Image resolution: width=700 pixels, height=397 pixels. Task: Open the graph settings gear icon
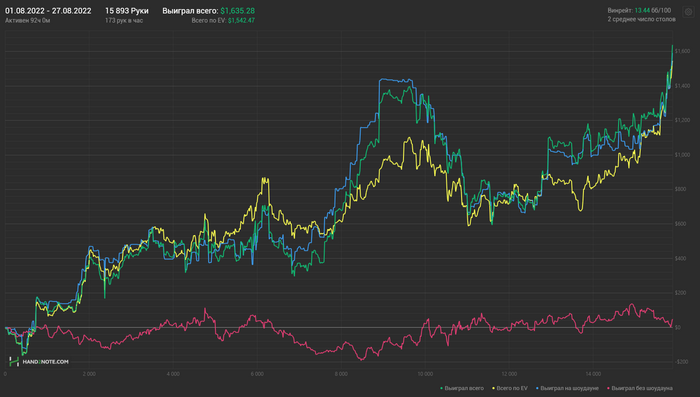688,12
